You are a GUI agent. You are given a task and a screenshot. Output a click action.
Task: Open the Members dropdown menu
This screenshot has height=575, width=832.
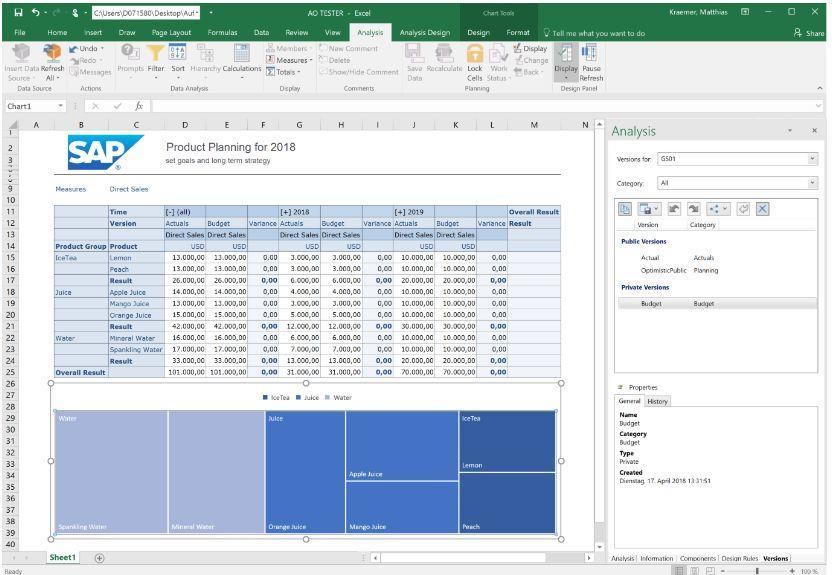coord(289,49)
